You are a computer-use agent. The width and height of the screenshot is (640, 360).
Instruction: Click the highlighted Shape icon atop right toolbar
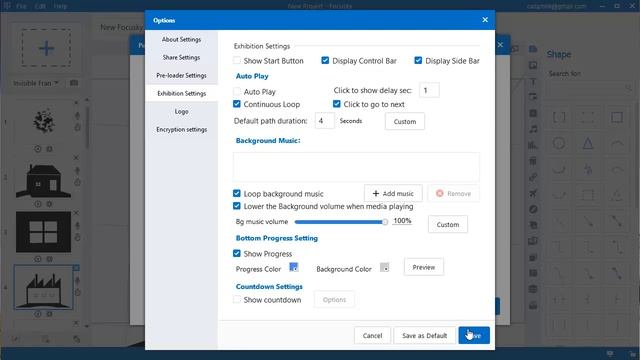tap(533, 49)
